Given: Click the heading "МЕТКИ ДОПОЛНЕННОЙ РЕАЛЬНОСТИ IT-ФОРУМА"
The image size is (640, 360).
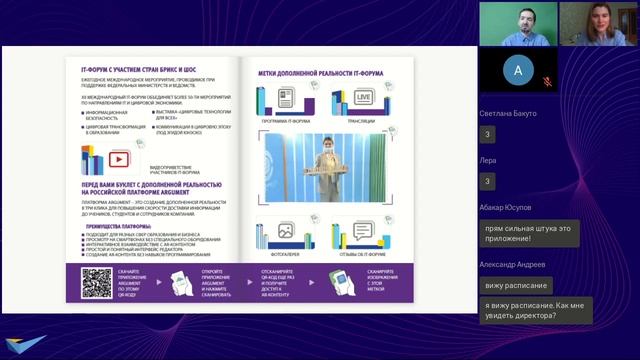Looking at the screenshot, I should 320,73.
